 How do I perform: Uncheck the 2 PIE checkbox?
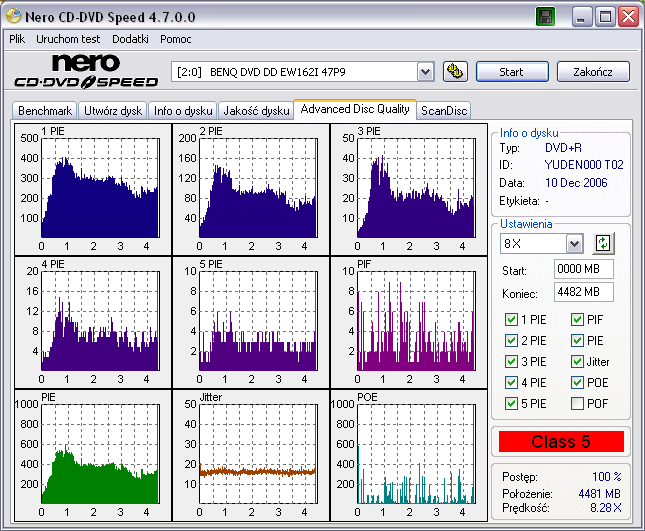pyautogui.click(x=511, y=341)
